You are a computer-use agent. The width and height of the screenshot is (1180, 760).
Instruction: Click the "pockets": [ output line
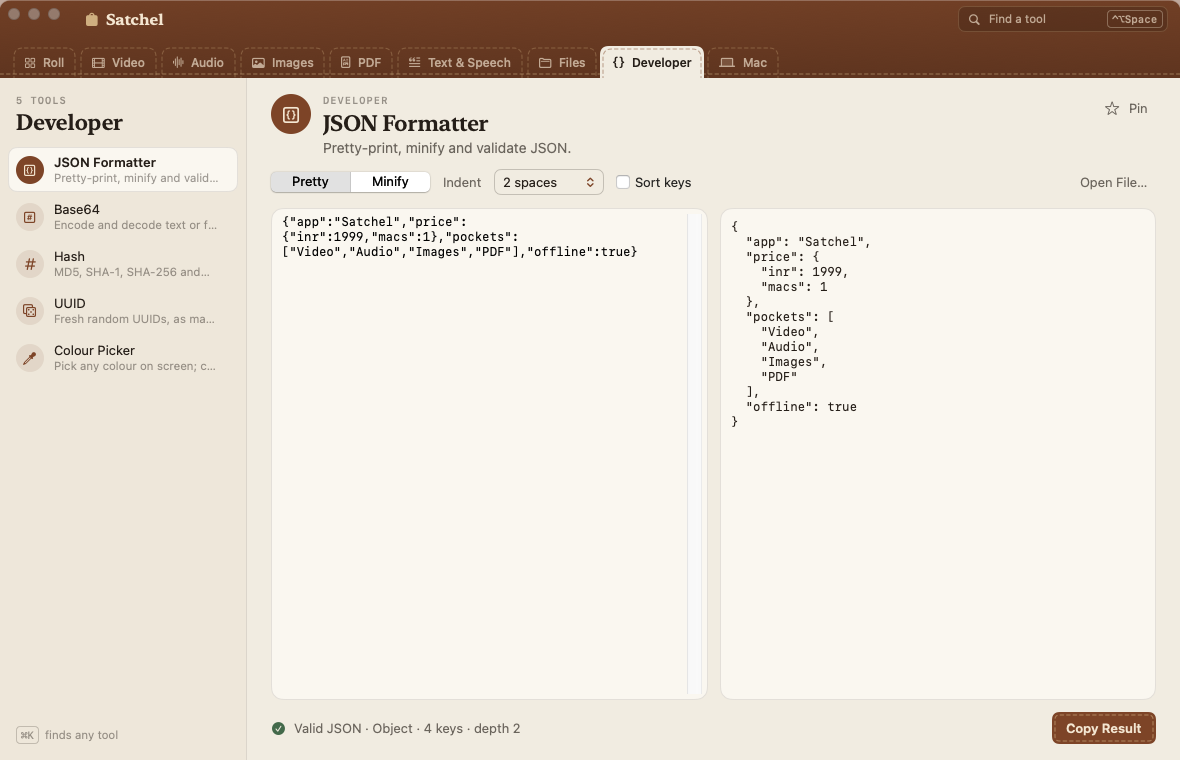(x=789, y=317)
